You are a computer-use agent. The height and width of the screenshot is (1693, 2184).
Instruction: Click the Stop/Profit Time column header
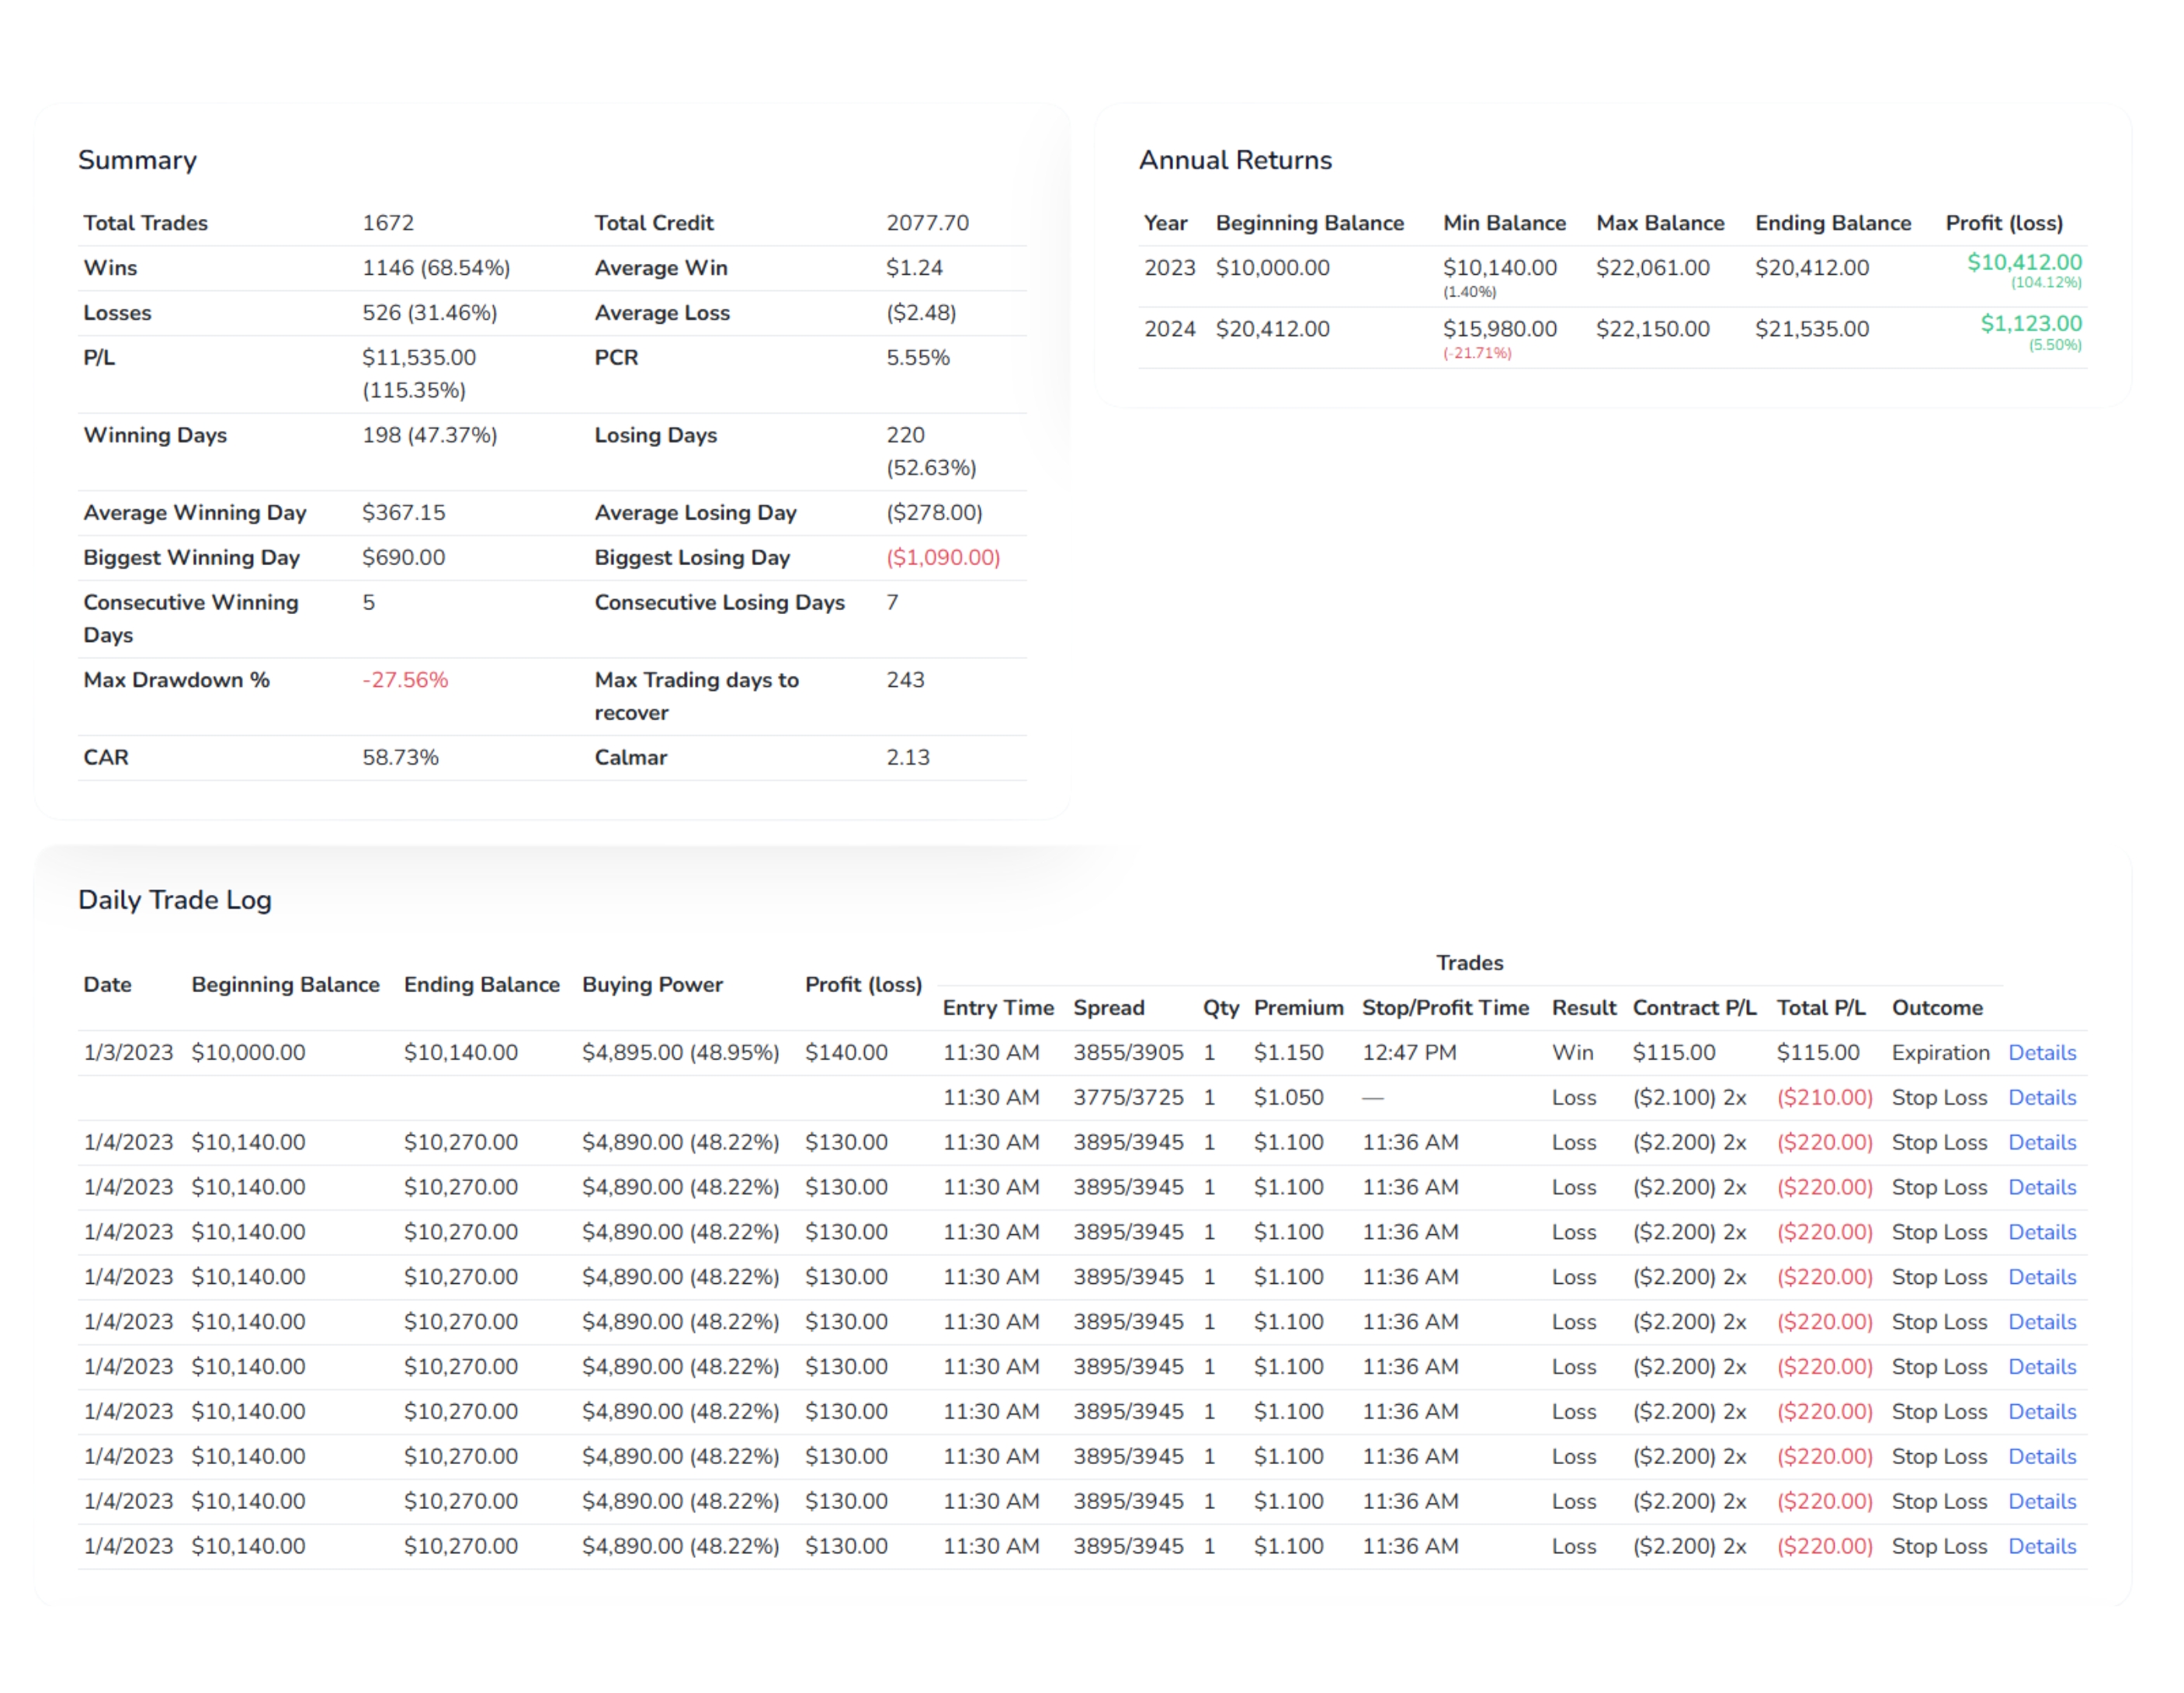[1444, 1008]
